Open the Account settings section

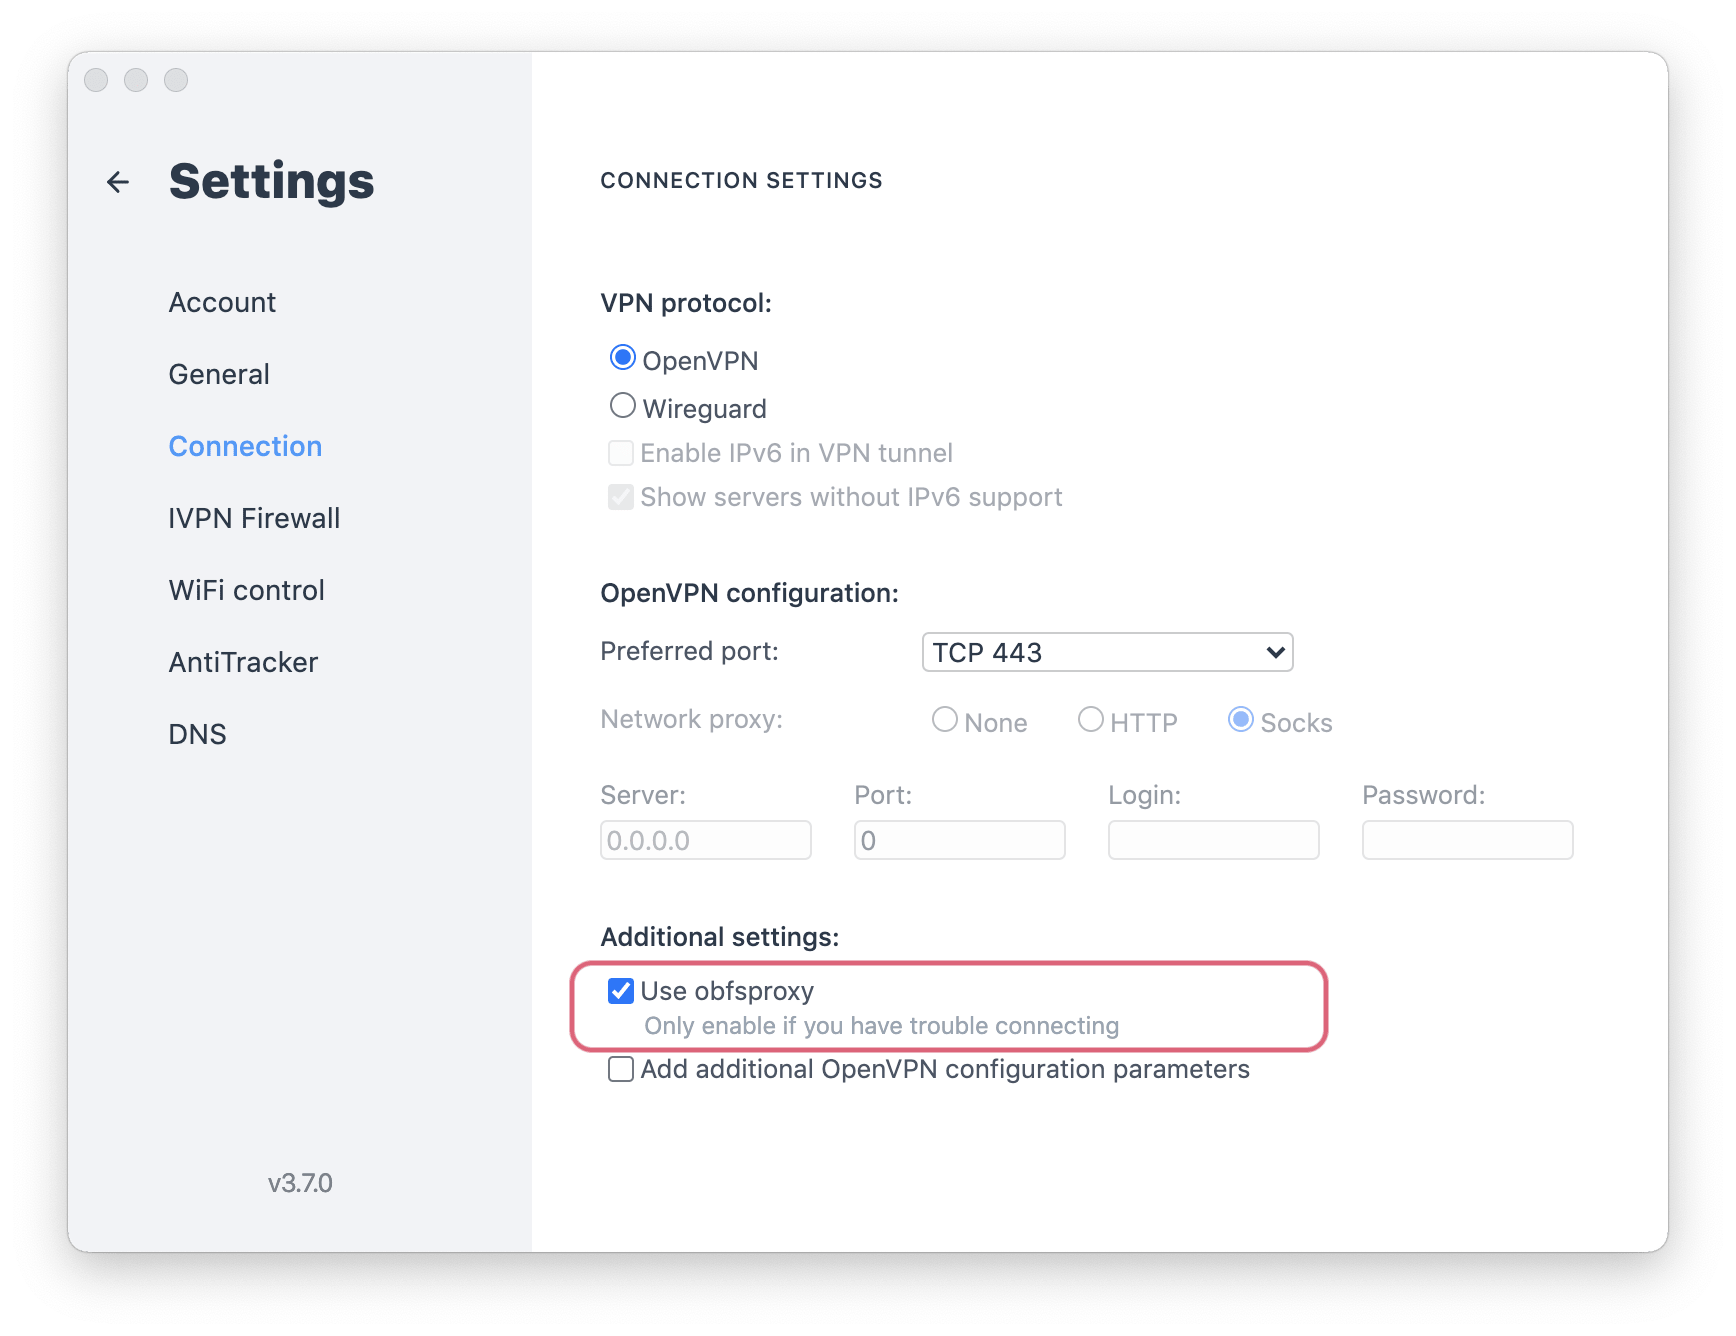[x=222, y=302]
